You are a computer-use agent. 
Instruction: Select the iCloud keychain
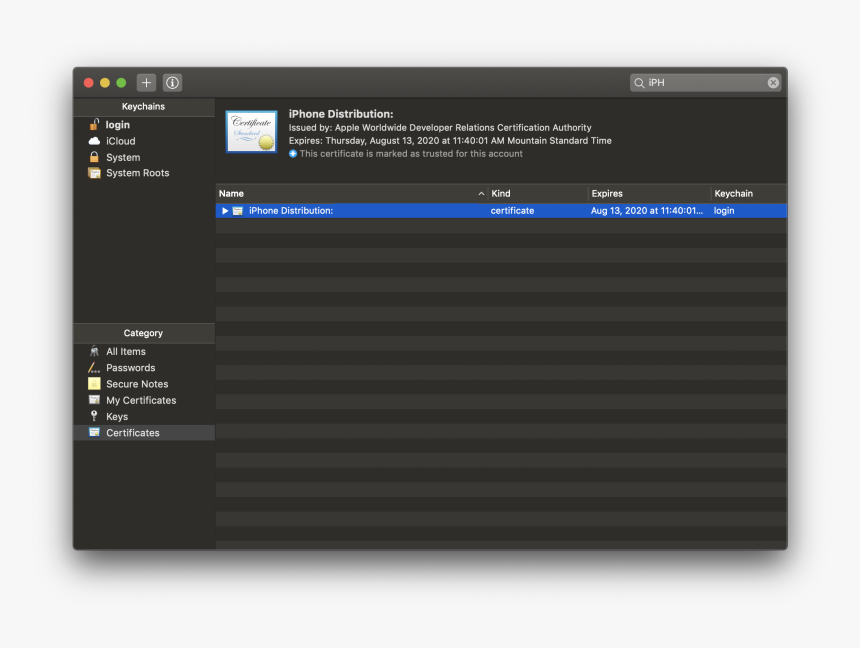tap(120, 141)
